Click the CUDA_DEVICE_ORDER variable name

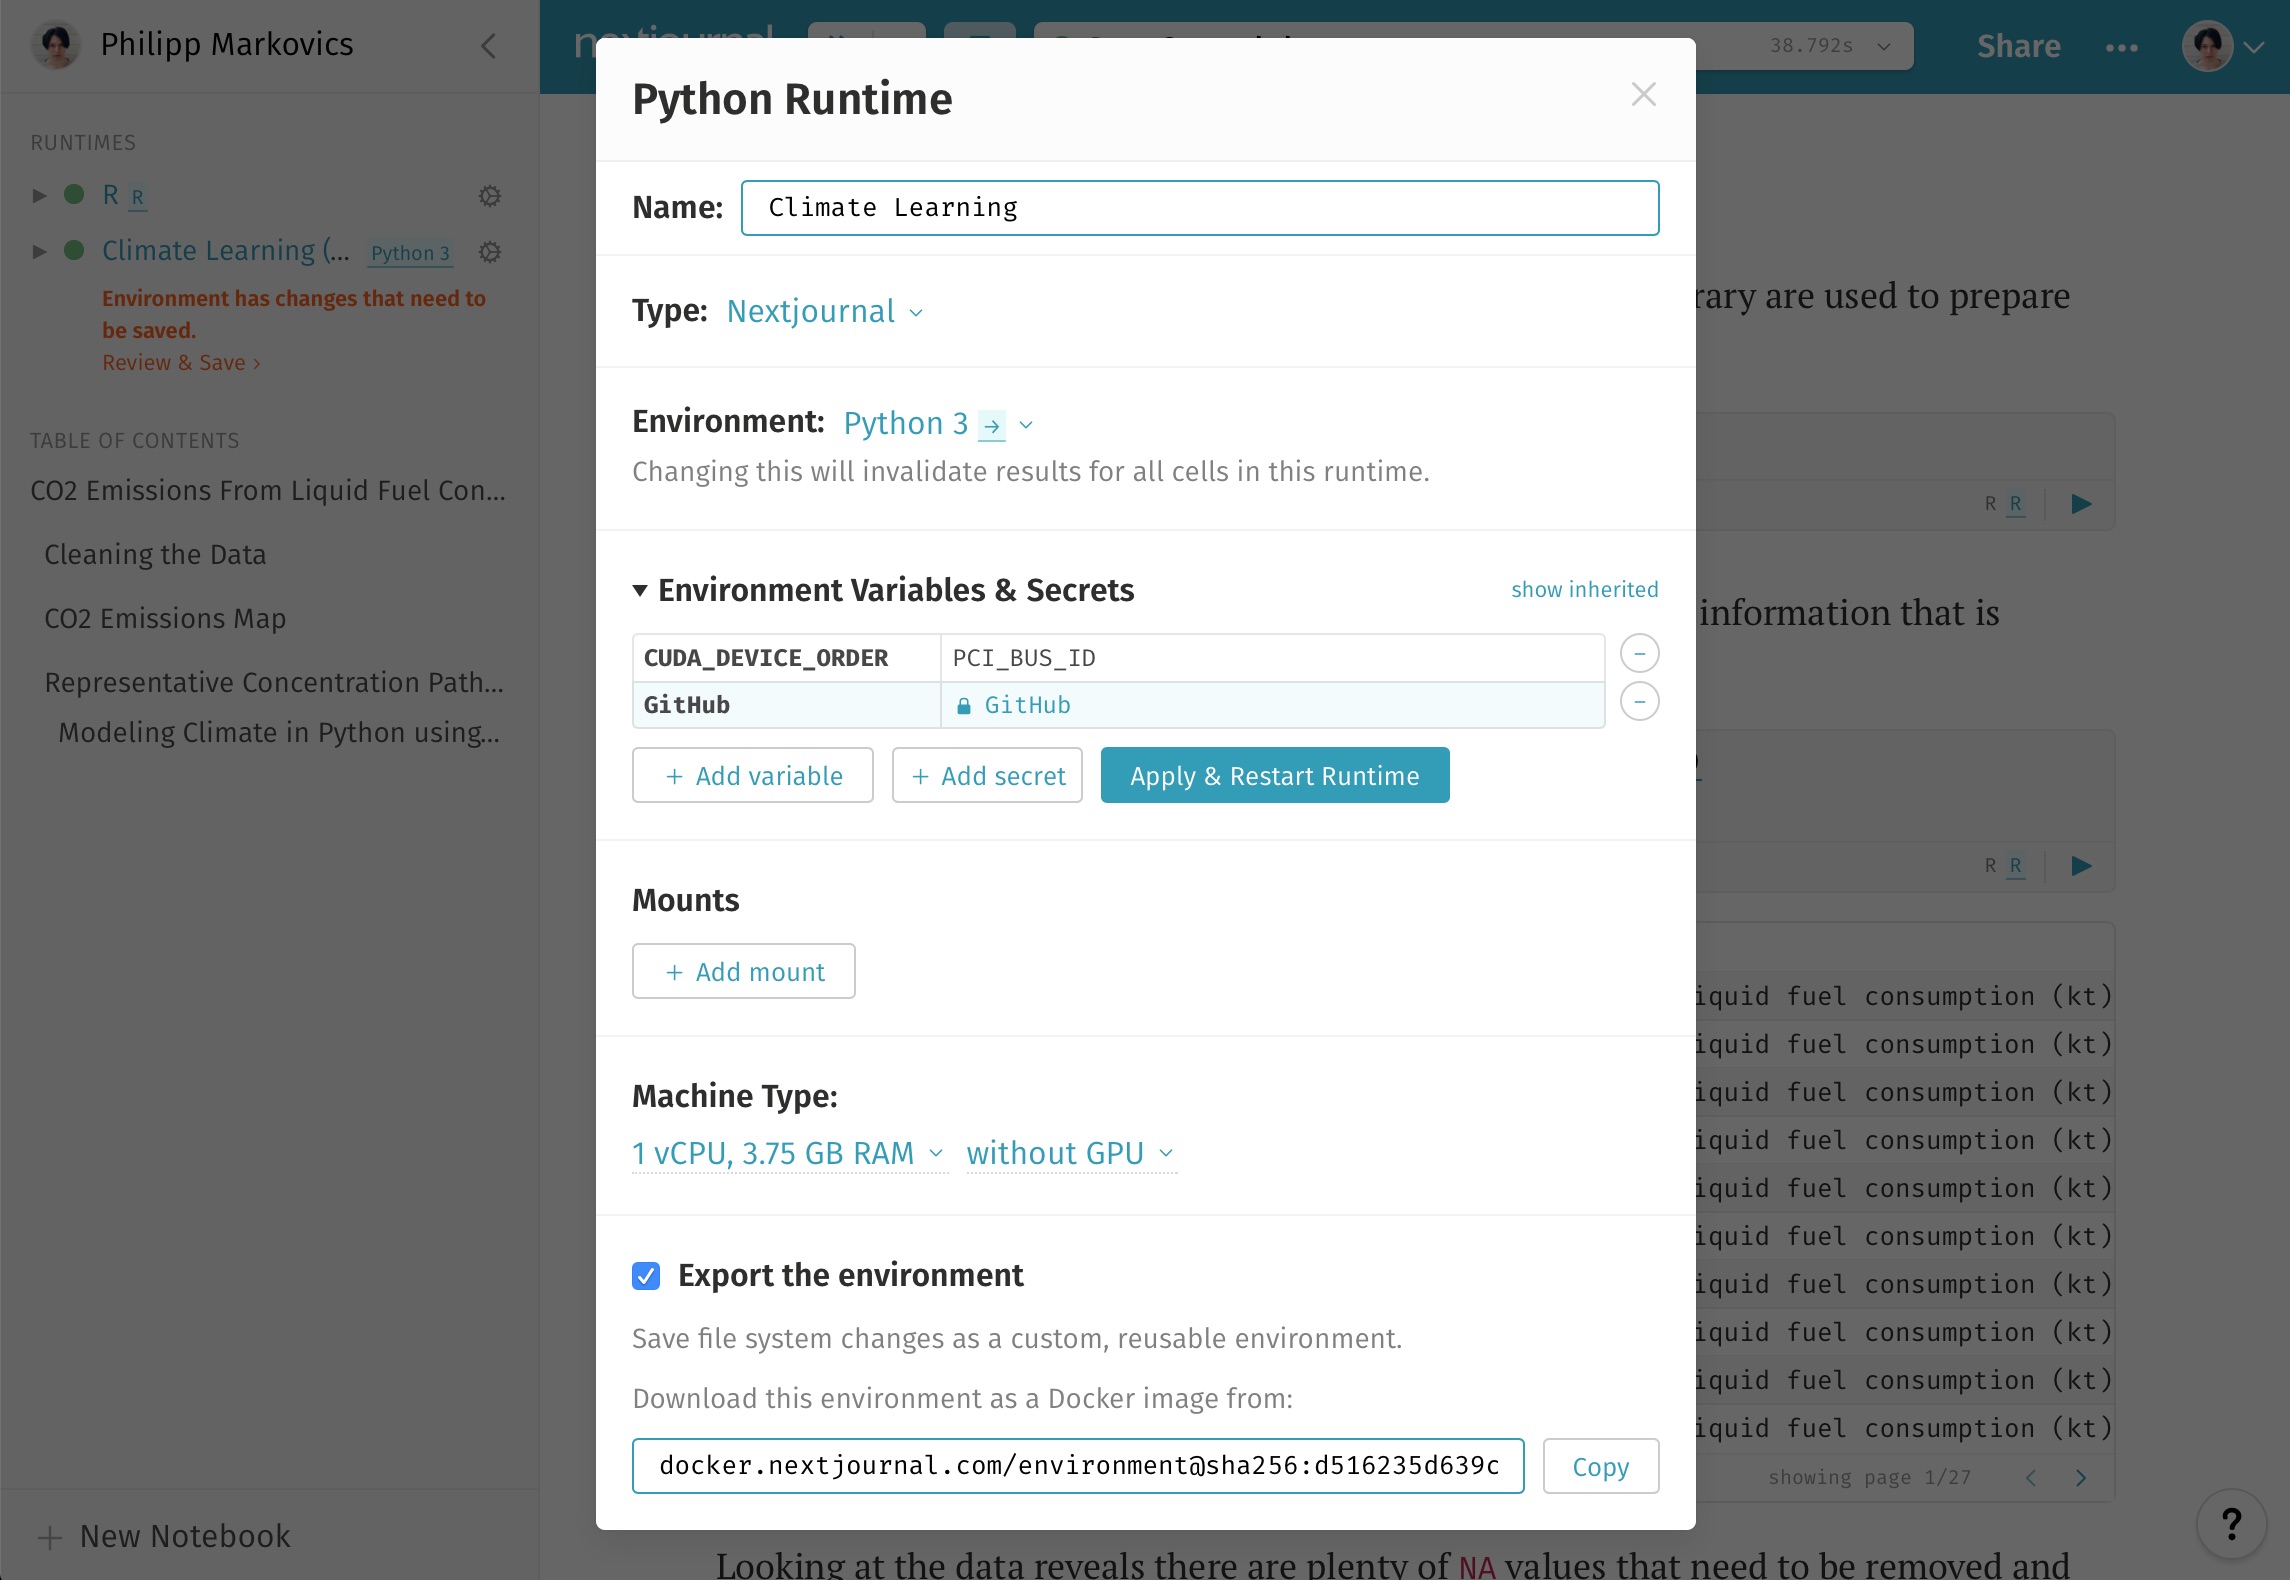pyautogui.click(x=786, y=658)
